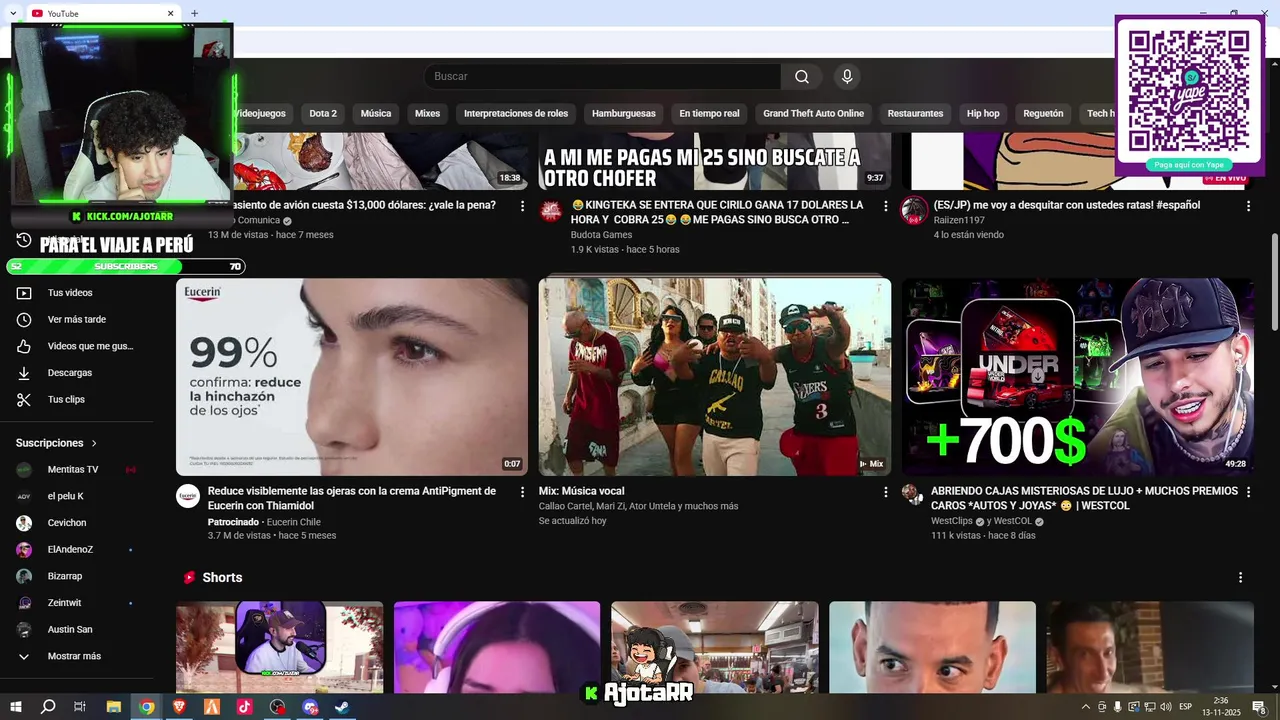
Task: Open the Shorts shelf options menu
Action: coord(1240,578)
